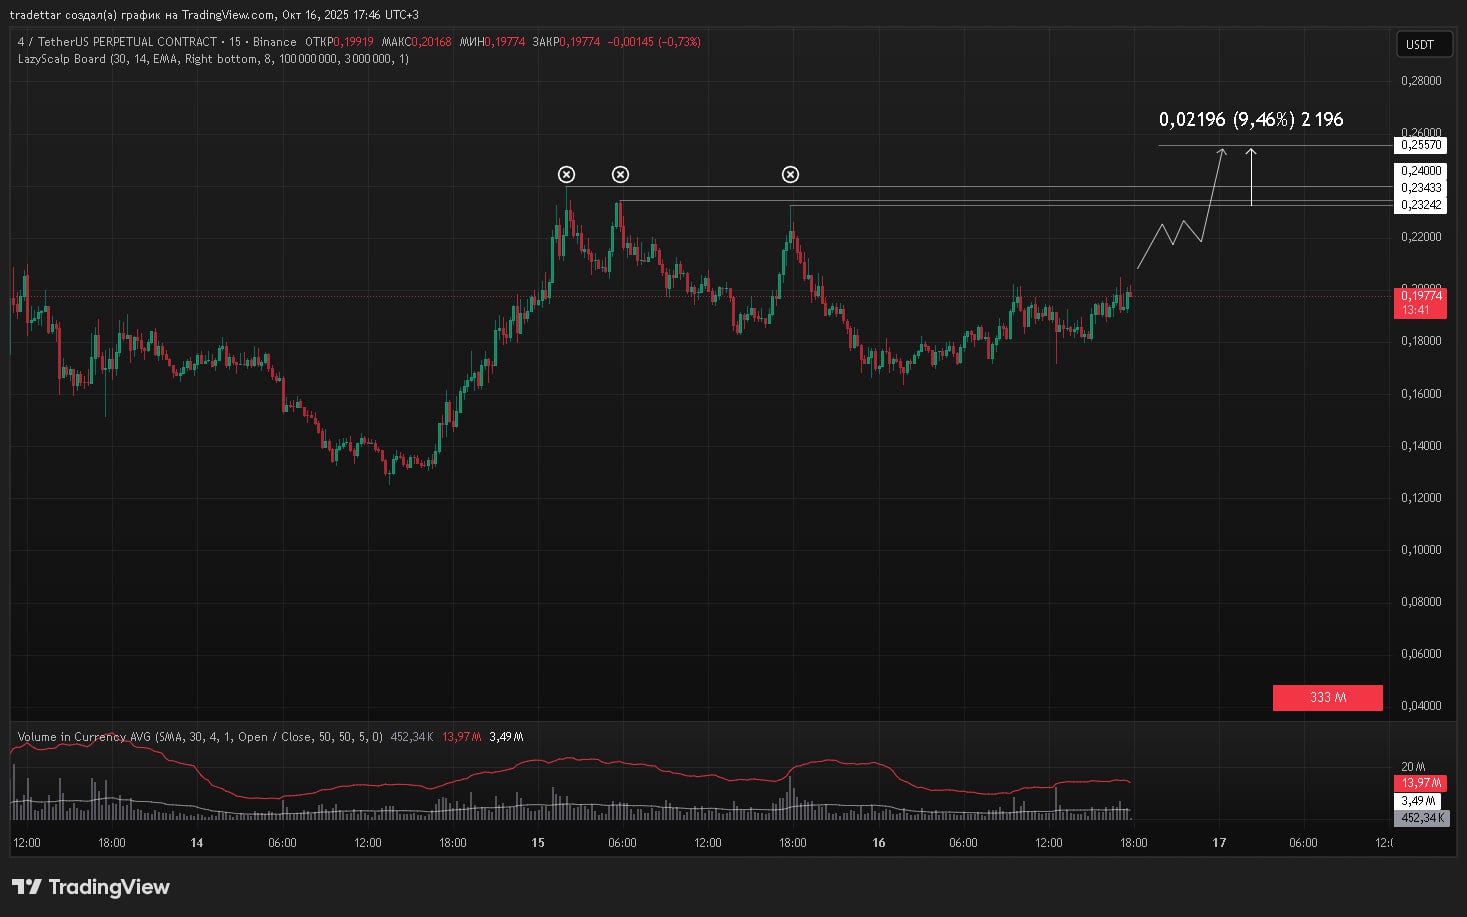Click the 0,24000 price label
This screenshot has width=1467, height=917.
[1420, 171]
